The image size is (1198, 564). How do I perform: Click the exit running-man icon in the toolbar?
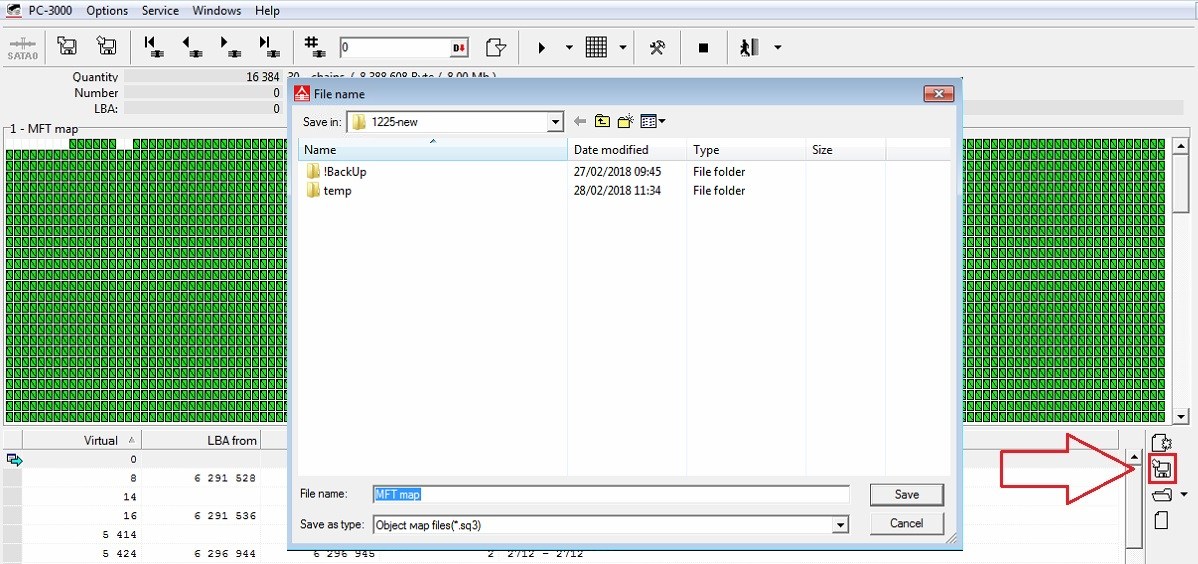tap(749, 47)
